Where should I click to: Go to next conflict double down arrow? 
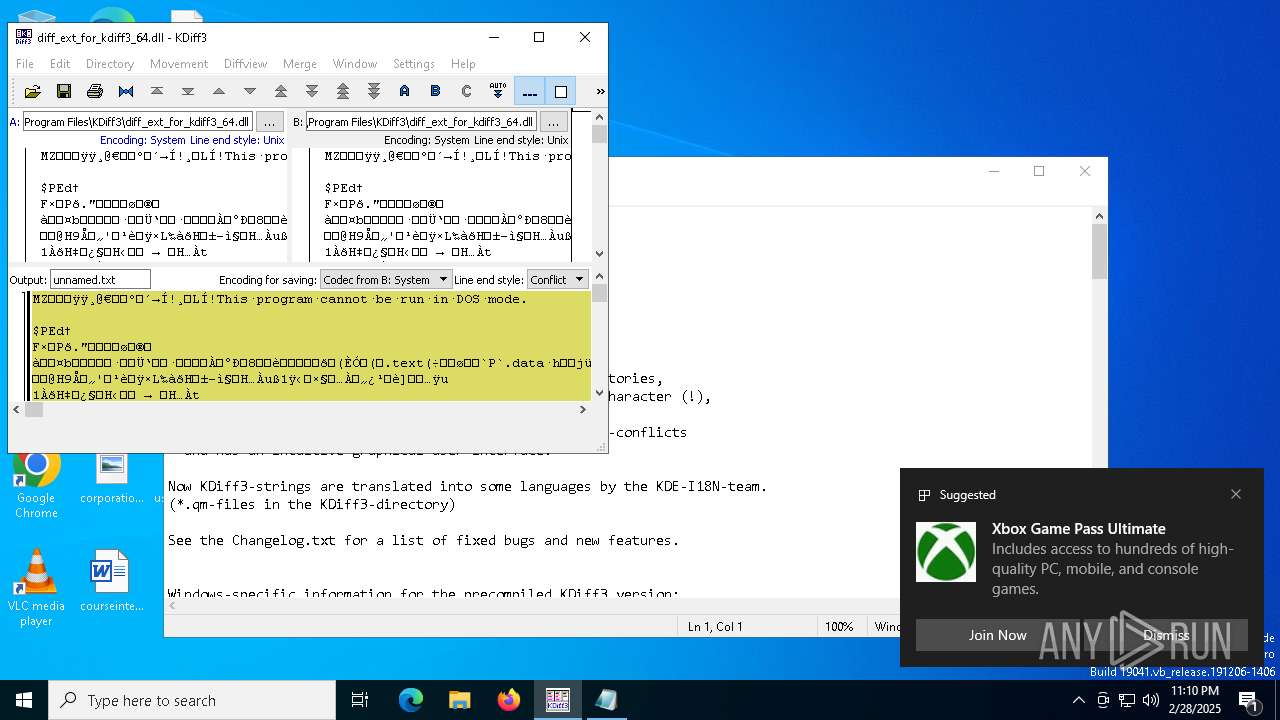(312, 91)
